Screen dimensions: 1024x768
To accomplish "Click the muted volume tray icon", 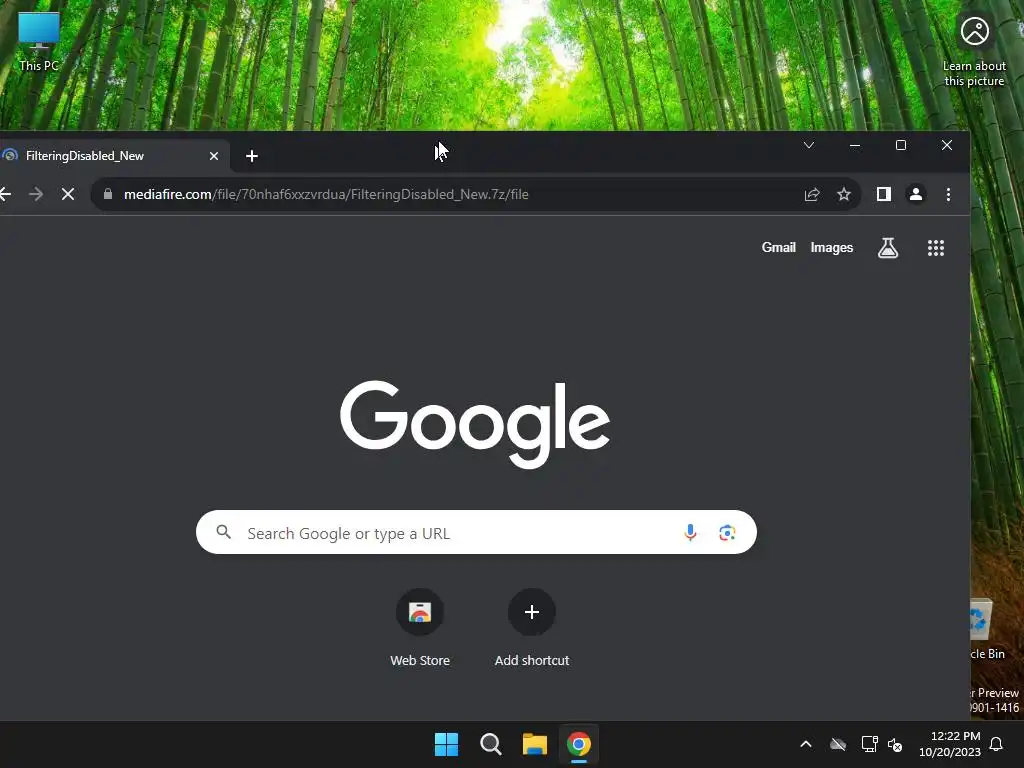I will point(895,744).
